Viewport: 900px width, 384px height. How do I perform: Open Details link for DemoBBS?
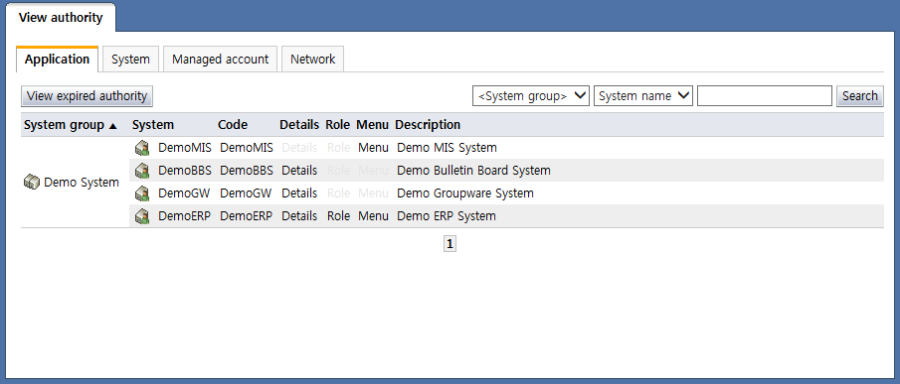(x=299, y=170)
